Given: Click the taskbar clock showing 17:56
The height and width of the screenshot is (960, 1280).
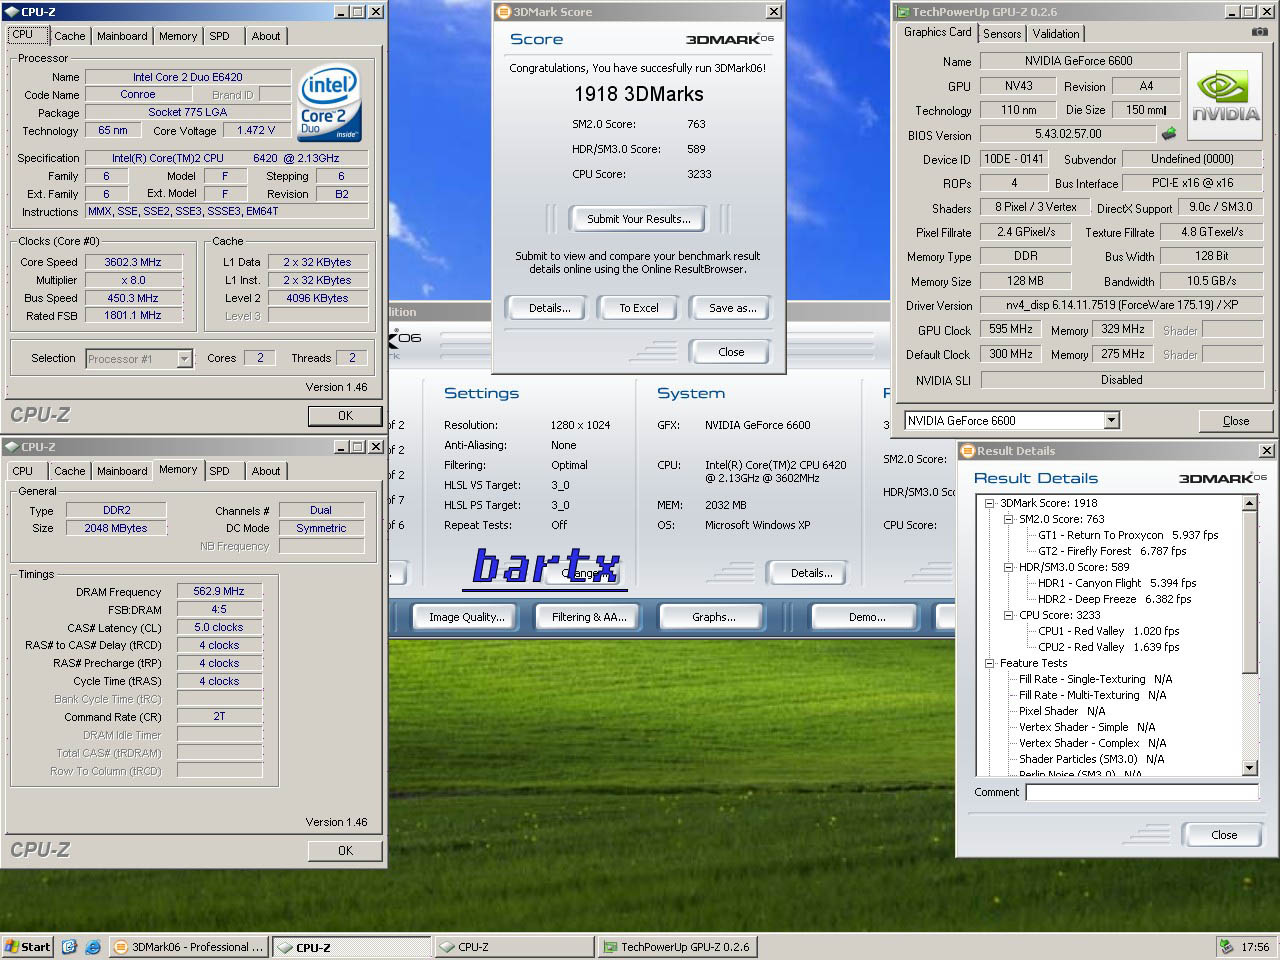Looking at the screenshot, I should 1255,947.
